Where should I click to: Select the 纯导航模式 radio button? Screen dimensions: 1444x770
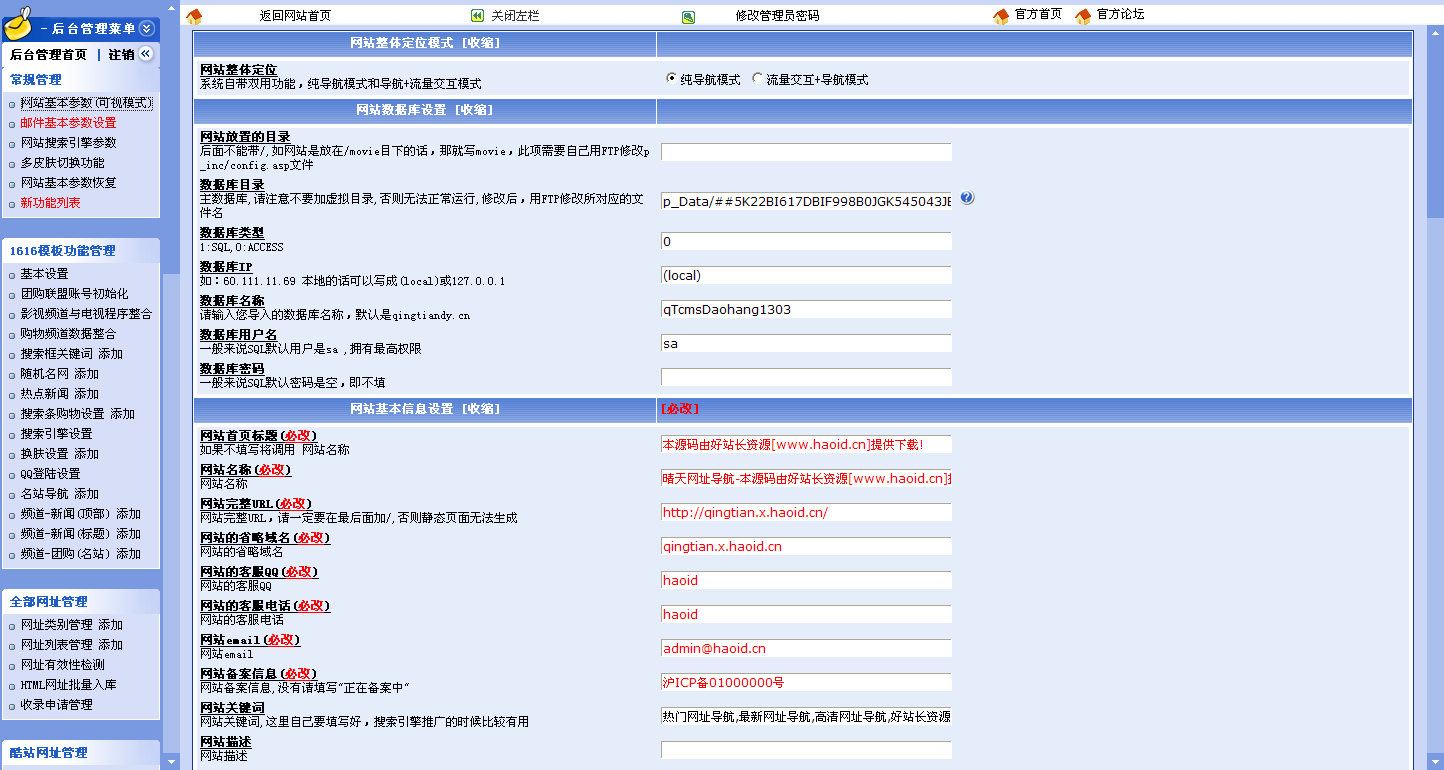pyautogui.click(x=672, y=78)
